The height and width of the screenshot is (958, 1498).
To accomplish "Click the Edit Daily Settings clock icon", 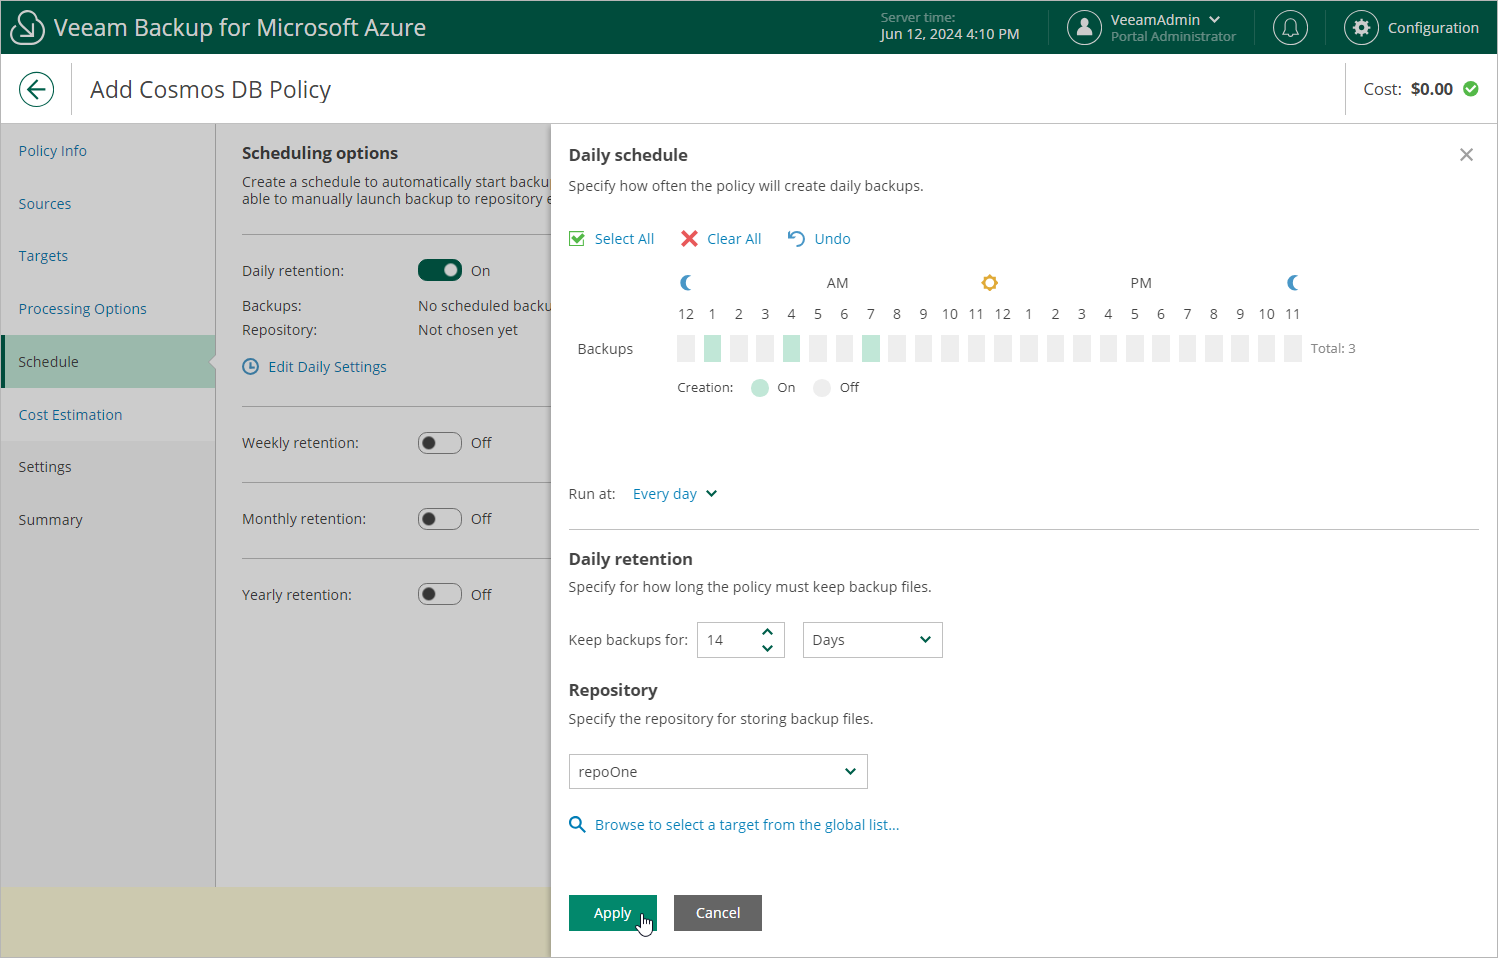I will [251, 367].
